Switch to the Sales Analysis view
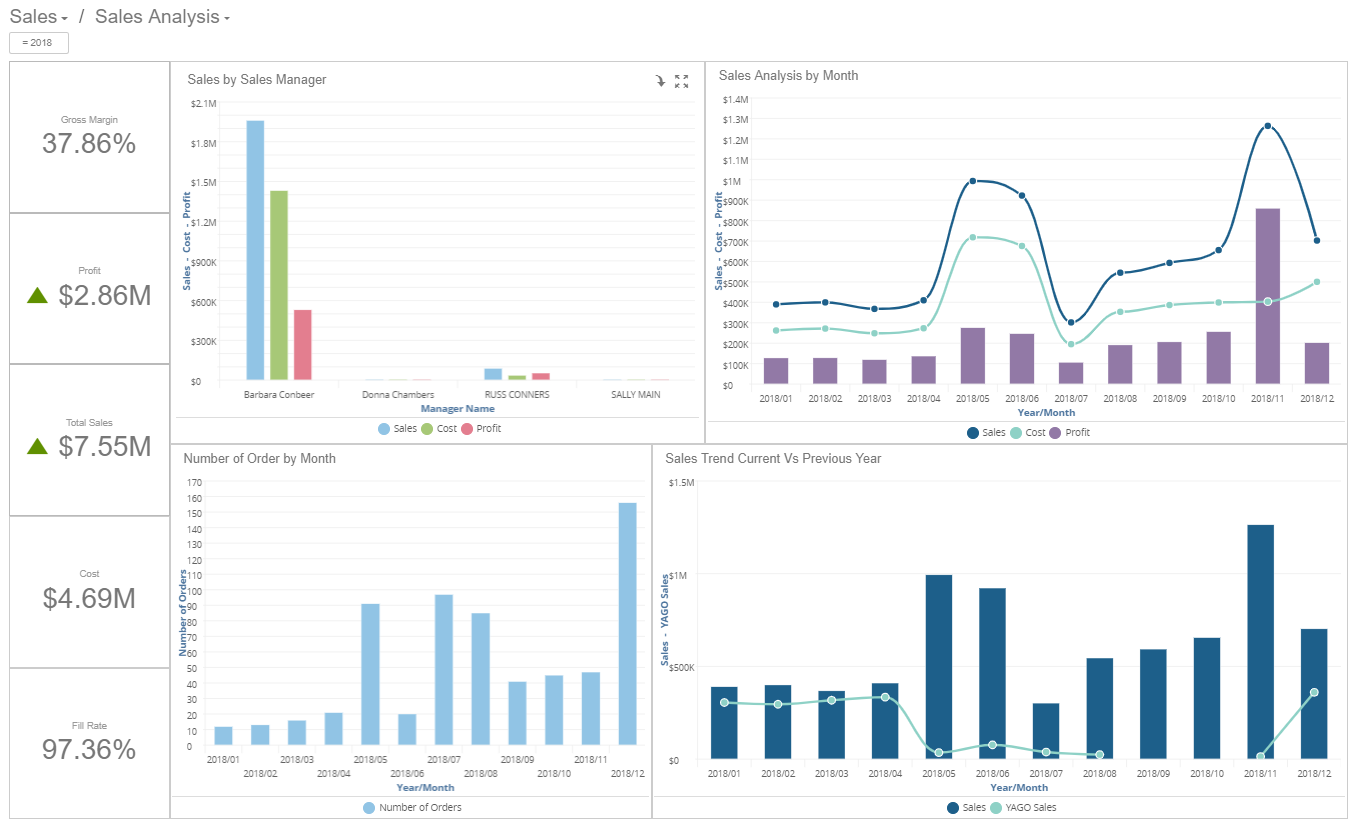Screen dimensions: 1355x824 pyautogui.click(x=155, y=16)
